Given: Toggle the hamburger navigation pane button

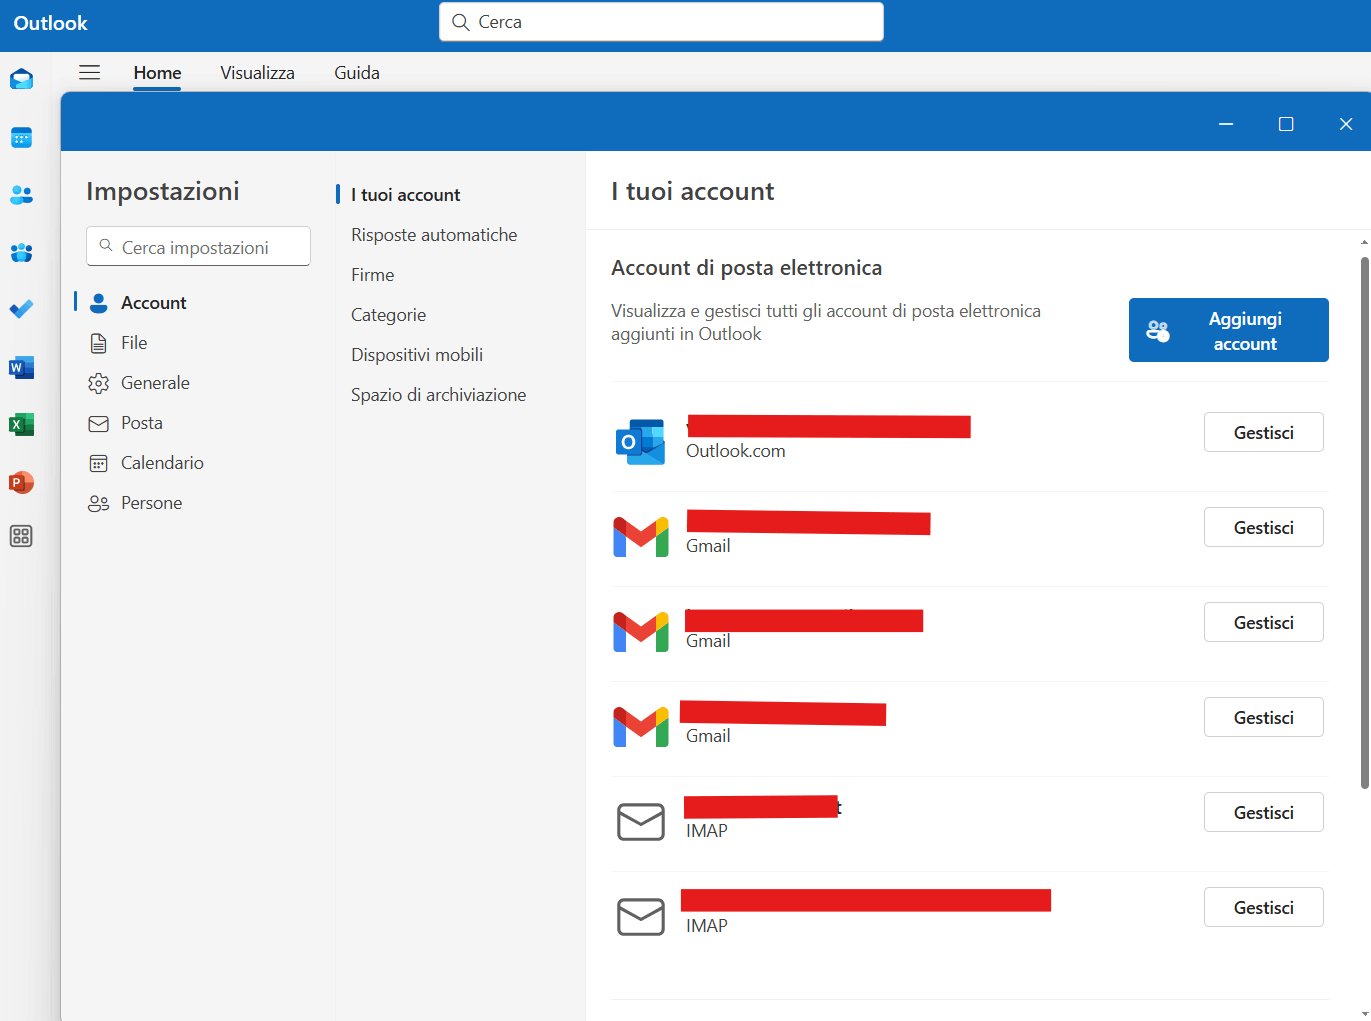Looking at the screenshot, I should (90, 72).
